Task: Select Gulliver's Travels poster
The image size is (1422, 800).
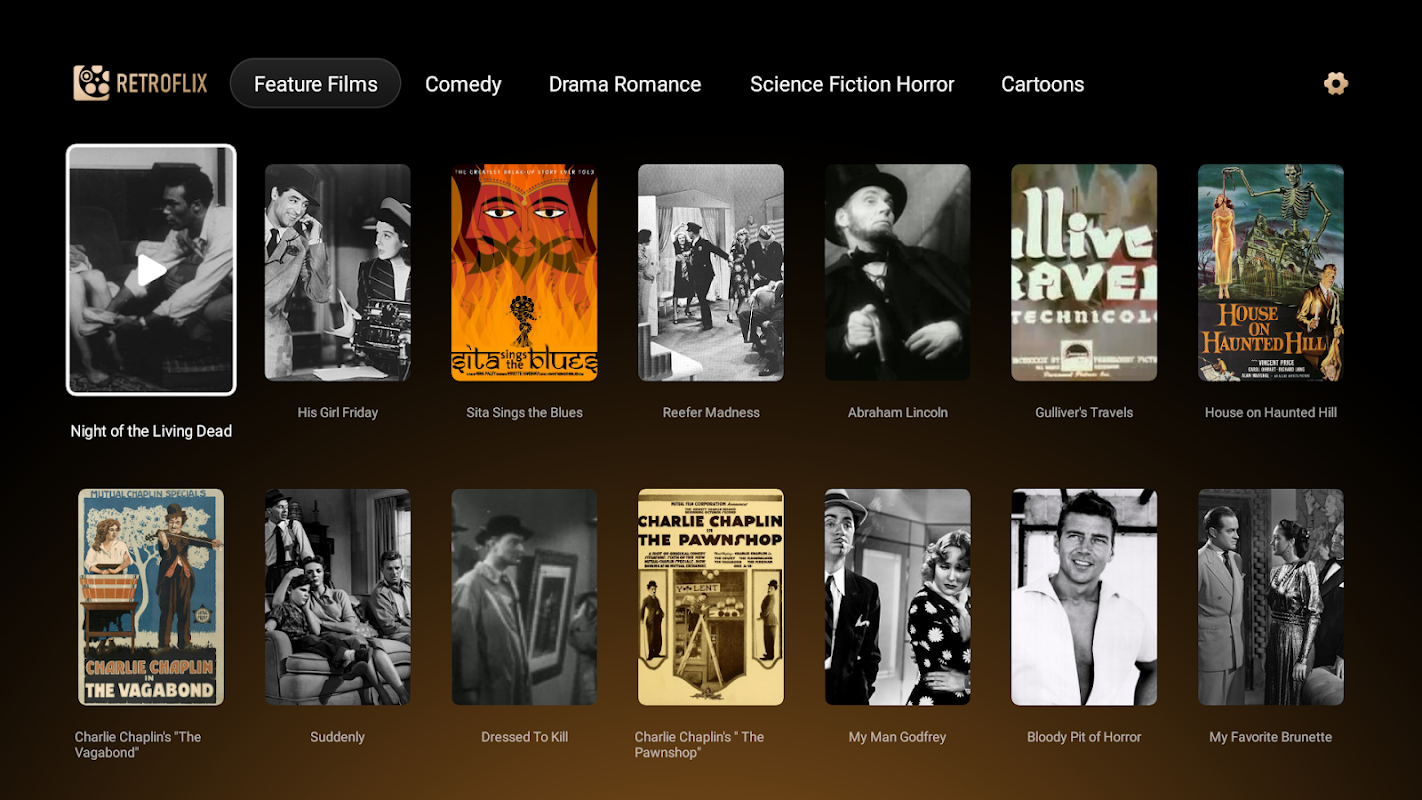Action: tap(1084, 272)
